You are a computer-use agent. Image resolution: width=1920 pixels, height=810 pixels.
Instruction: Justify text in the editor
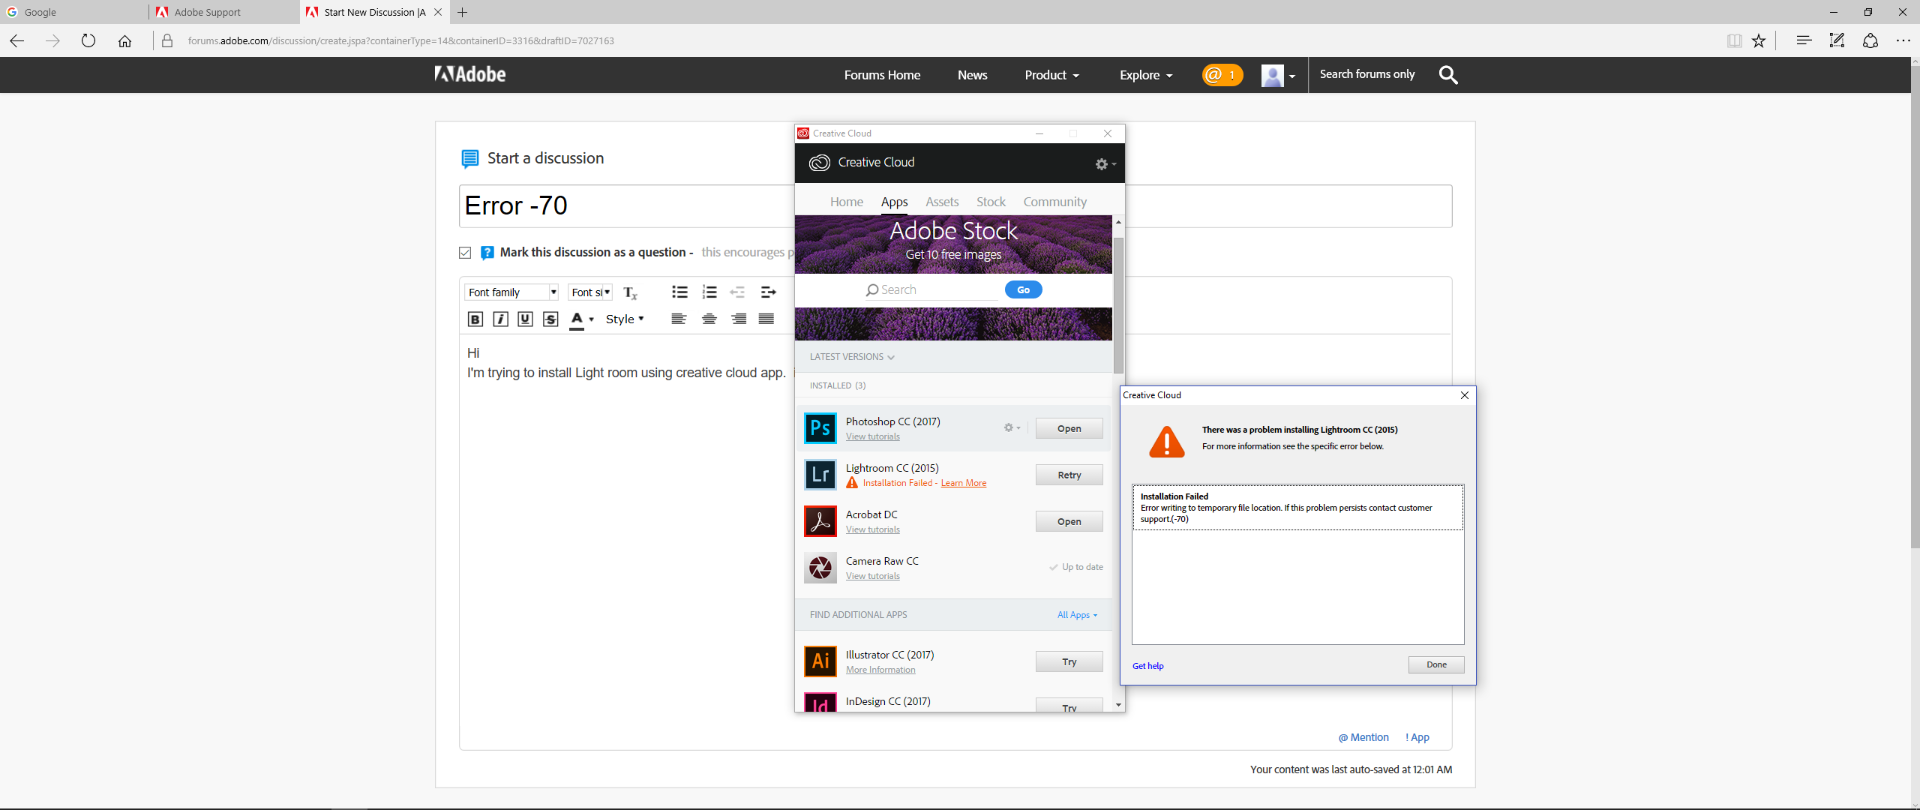pyautogui.click(x=766, y=319)
